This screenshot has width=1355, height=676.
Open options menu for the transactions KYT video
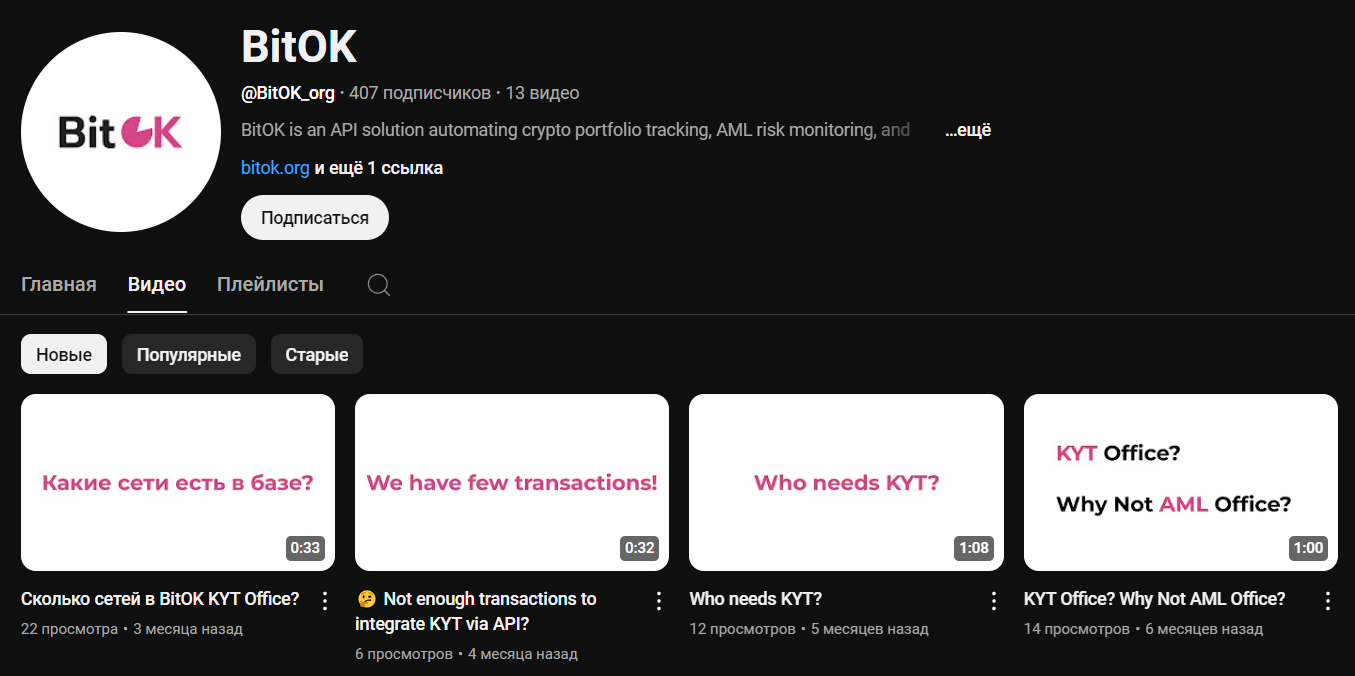click(x=658, y=600)
